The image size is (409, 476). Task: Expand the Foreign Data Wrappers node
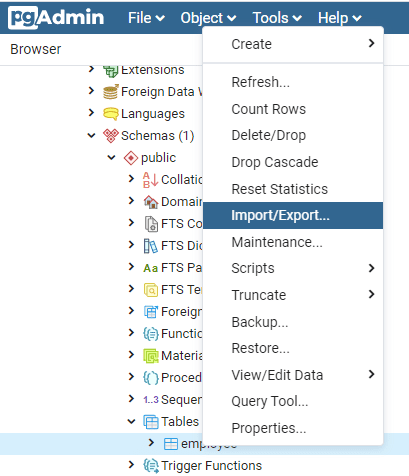coord(91,91)
